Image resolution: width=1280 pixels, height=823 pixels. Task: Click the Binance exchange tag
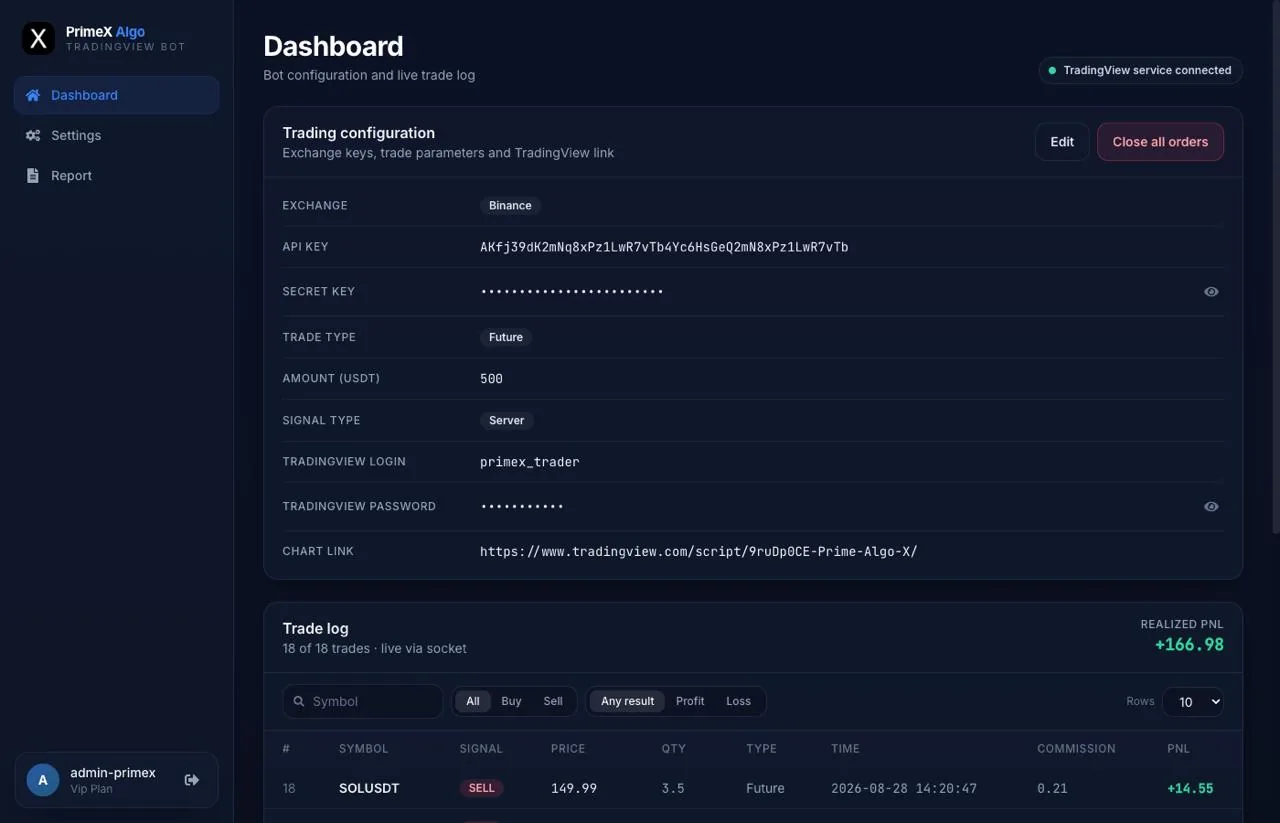pyautogui.click(x=510, y=205)
